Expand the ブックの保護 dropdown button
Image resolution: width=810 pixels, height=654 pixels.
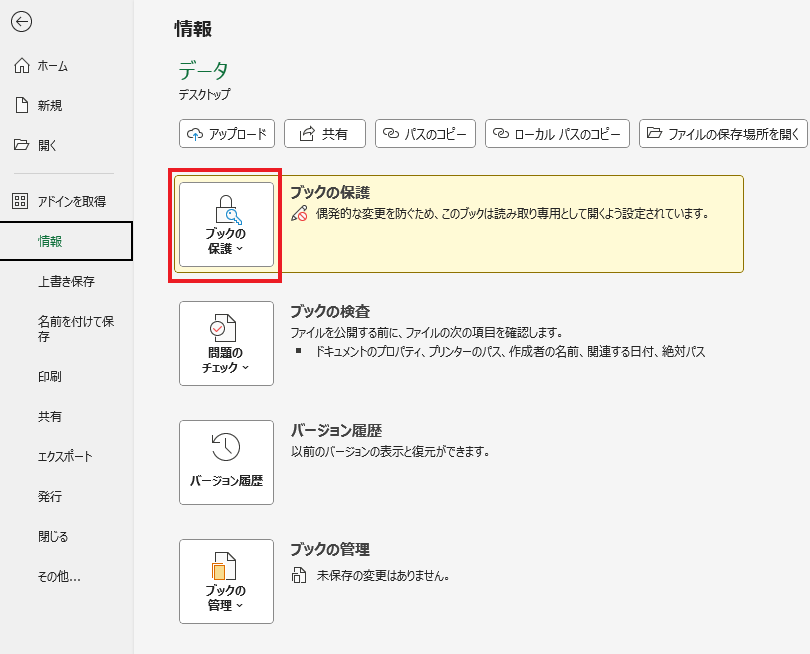[x=226, y=224]
